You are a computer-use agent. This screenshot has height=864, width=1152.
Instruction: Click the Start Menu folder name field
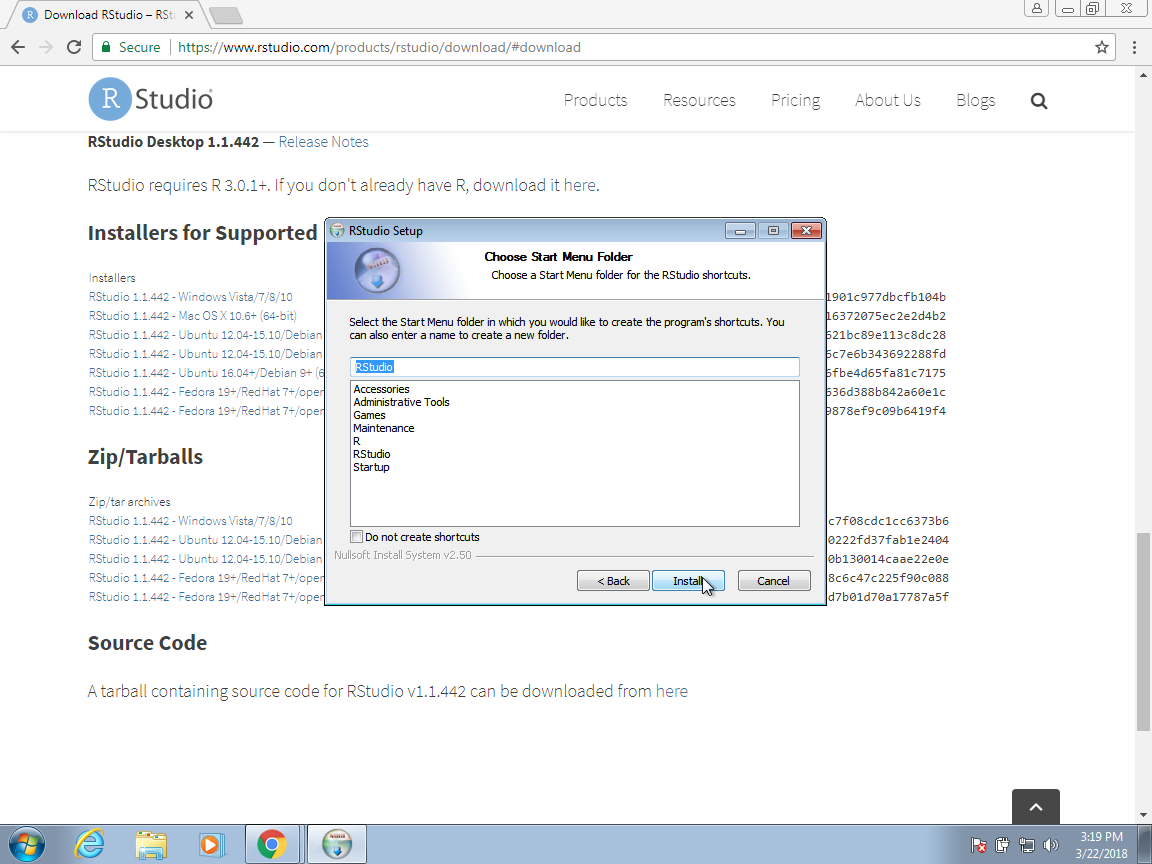click(574, 367)
